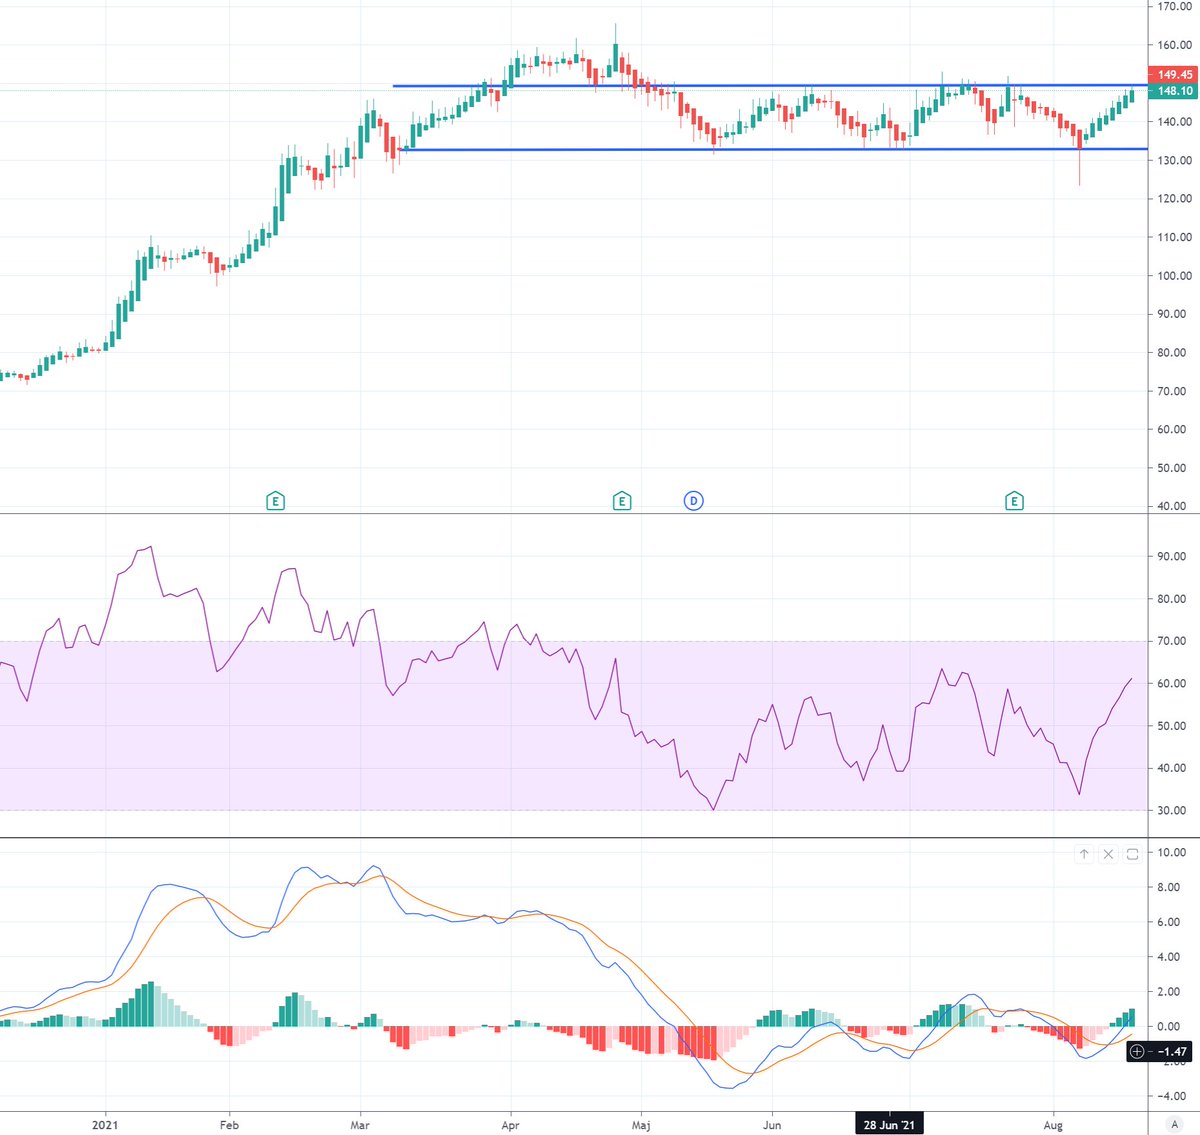Click the Maj time axis label
The height and width of the screenshot is (1135, 1200).
point(642,1125)
